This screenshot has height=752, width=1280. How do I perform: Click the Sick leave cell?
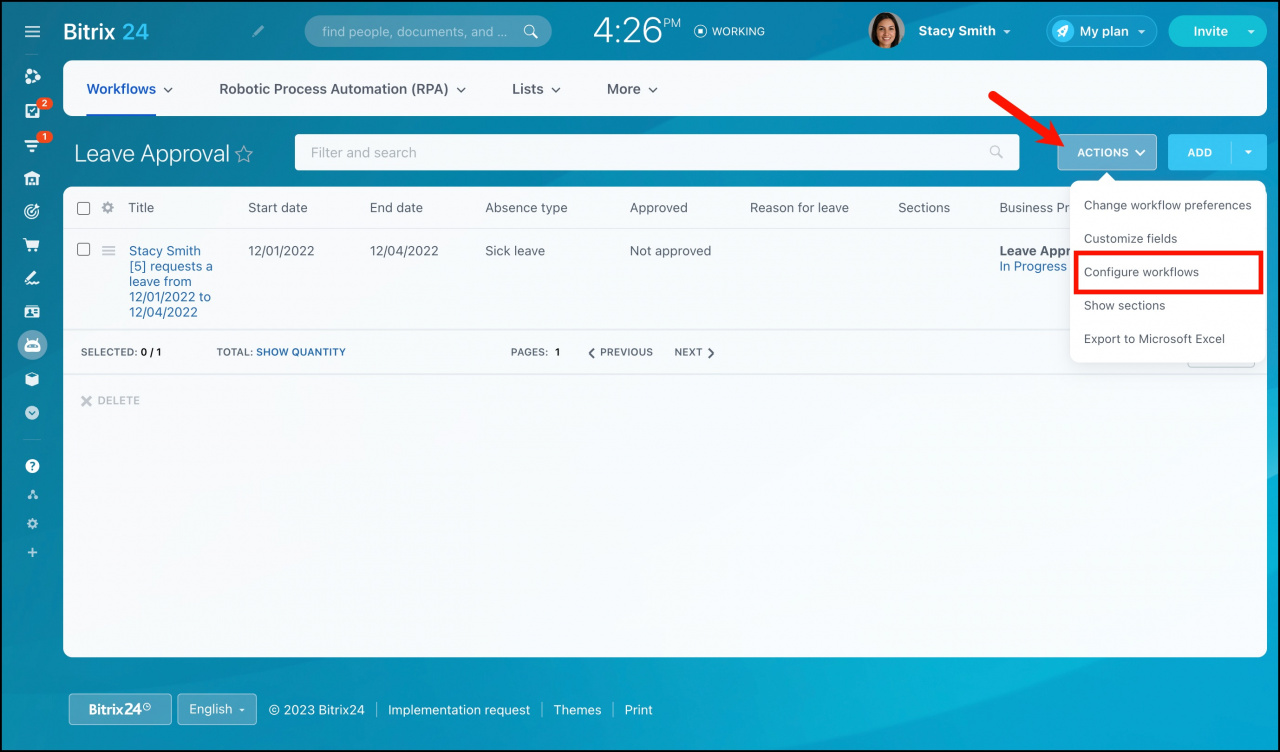(x=515, y=251)
